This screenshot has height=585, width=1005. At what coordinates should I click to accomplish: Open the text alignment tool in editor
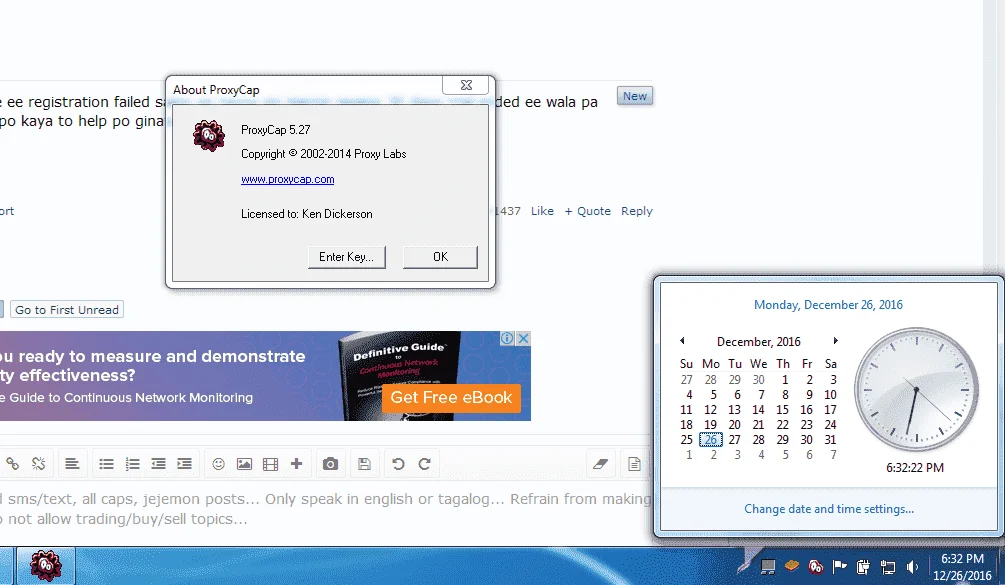pyautogui.click(x=72, y=463)
